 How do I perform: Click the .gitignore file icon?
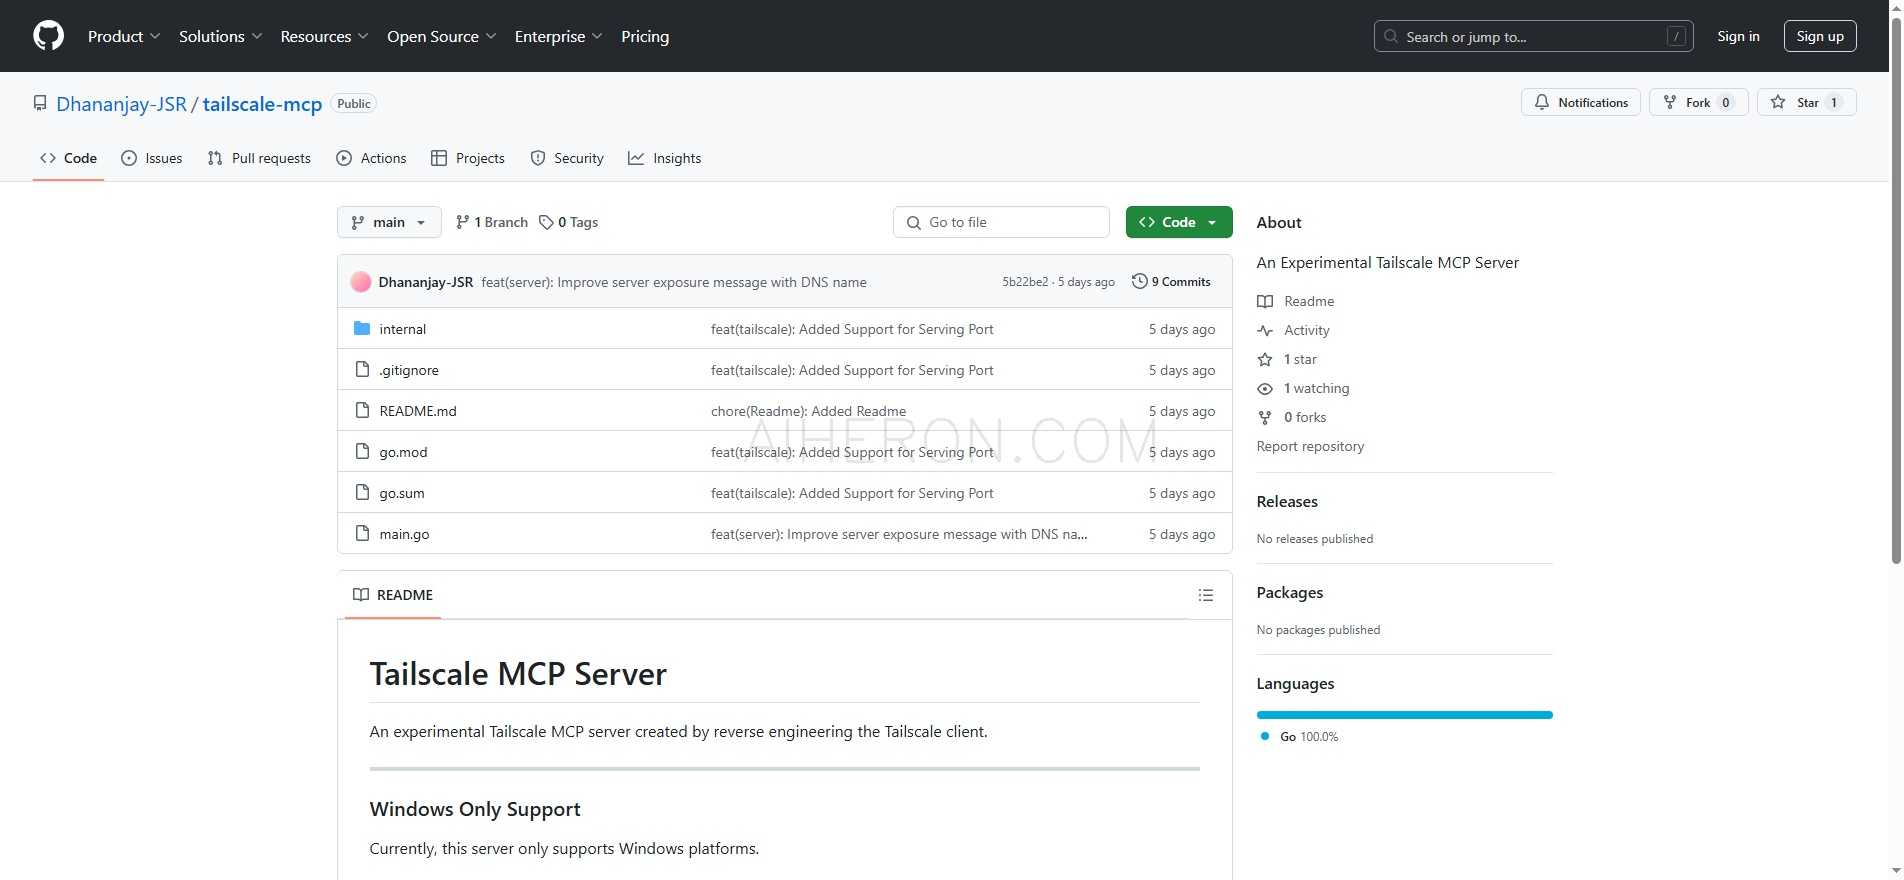tap(362, 369)
